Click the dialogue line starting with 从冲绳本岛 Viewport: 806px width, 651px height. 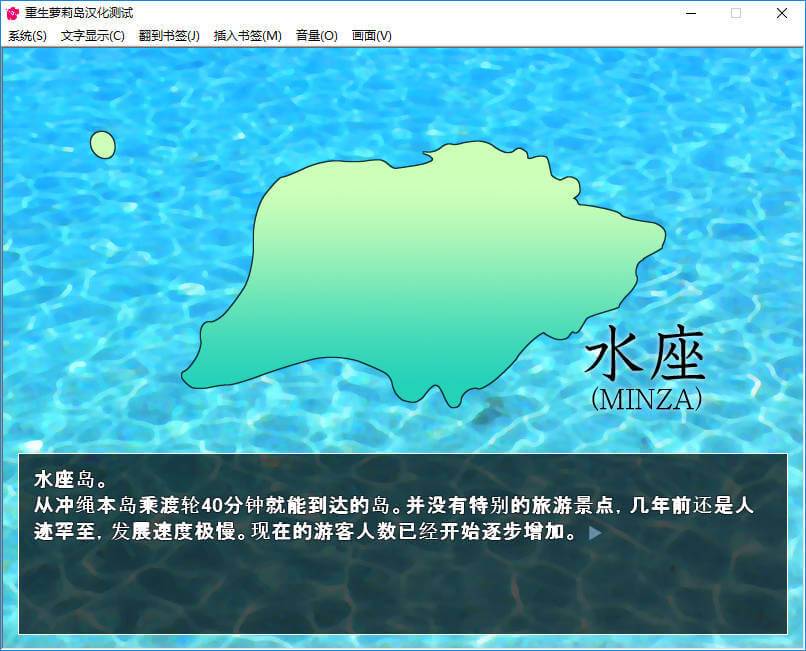(x=392, y=506)
